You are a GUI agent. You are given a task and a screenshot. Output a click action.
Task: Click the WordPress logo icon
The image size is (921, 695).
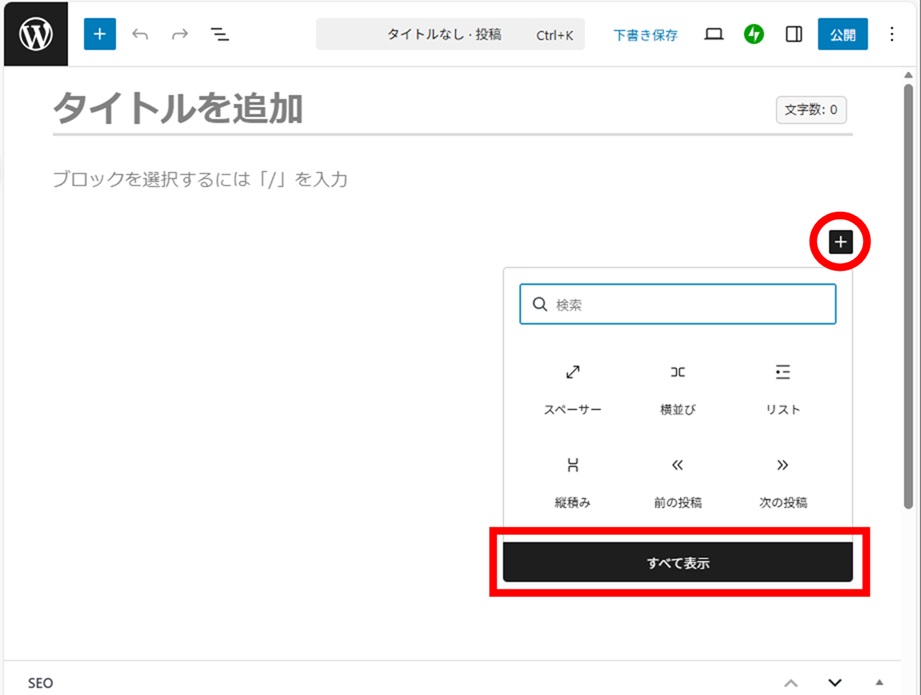tap(35, 34)
